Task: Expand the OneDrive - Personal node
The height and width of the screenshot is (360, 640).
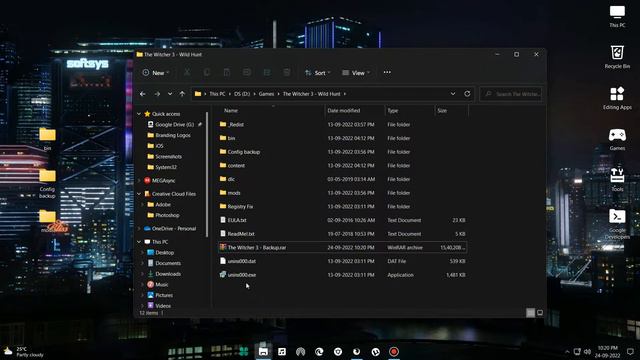Action: click(x=139, y=229)
